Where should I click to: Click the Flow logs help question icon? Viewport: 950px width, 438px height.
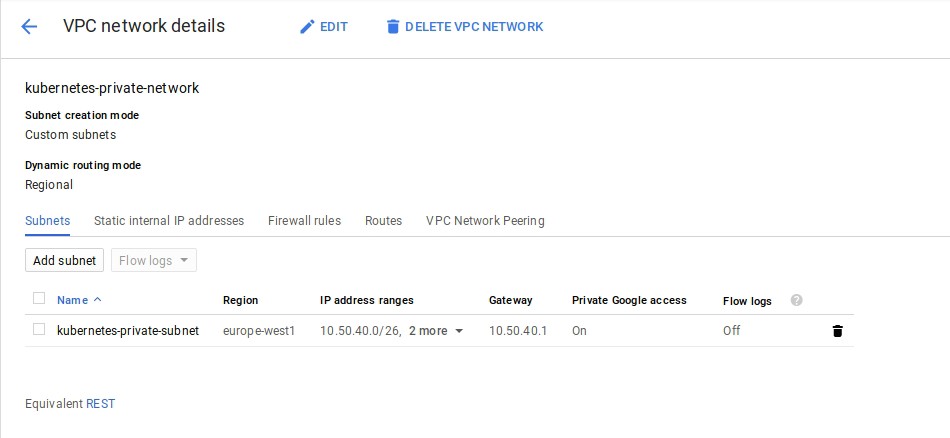click(796, 300)
